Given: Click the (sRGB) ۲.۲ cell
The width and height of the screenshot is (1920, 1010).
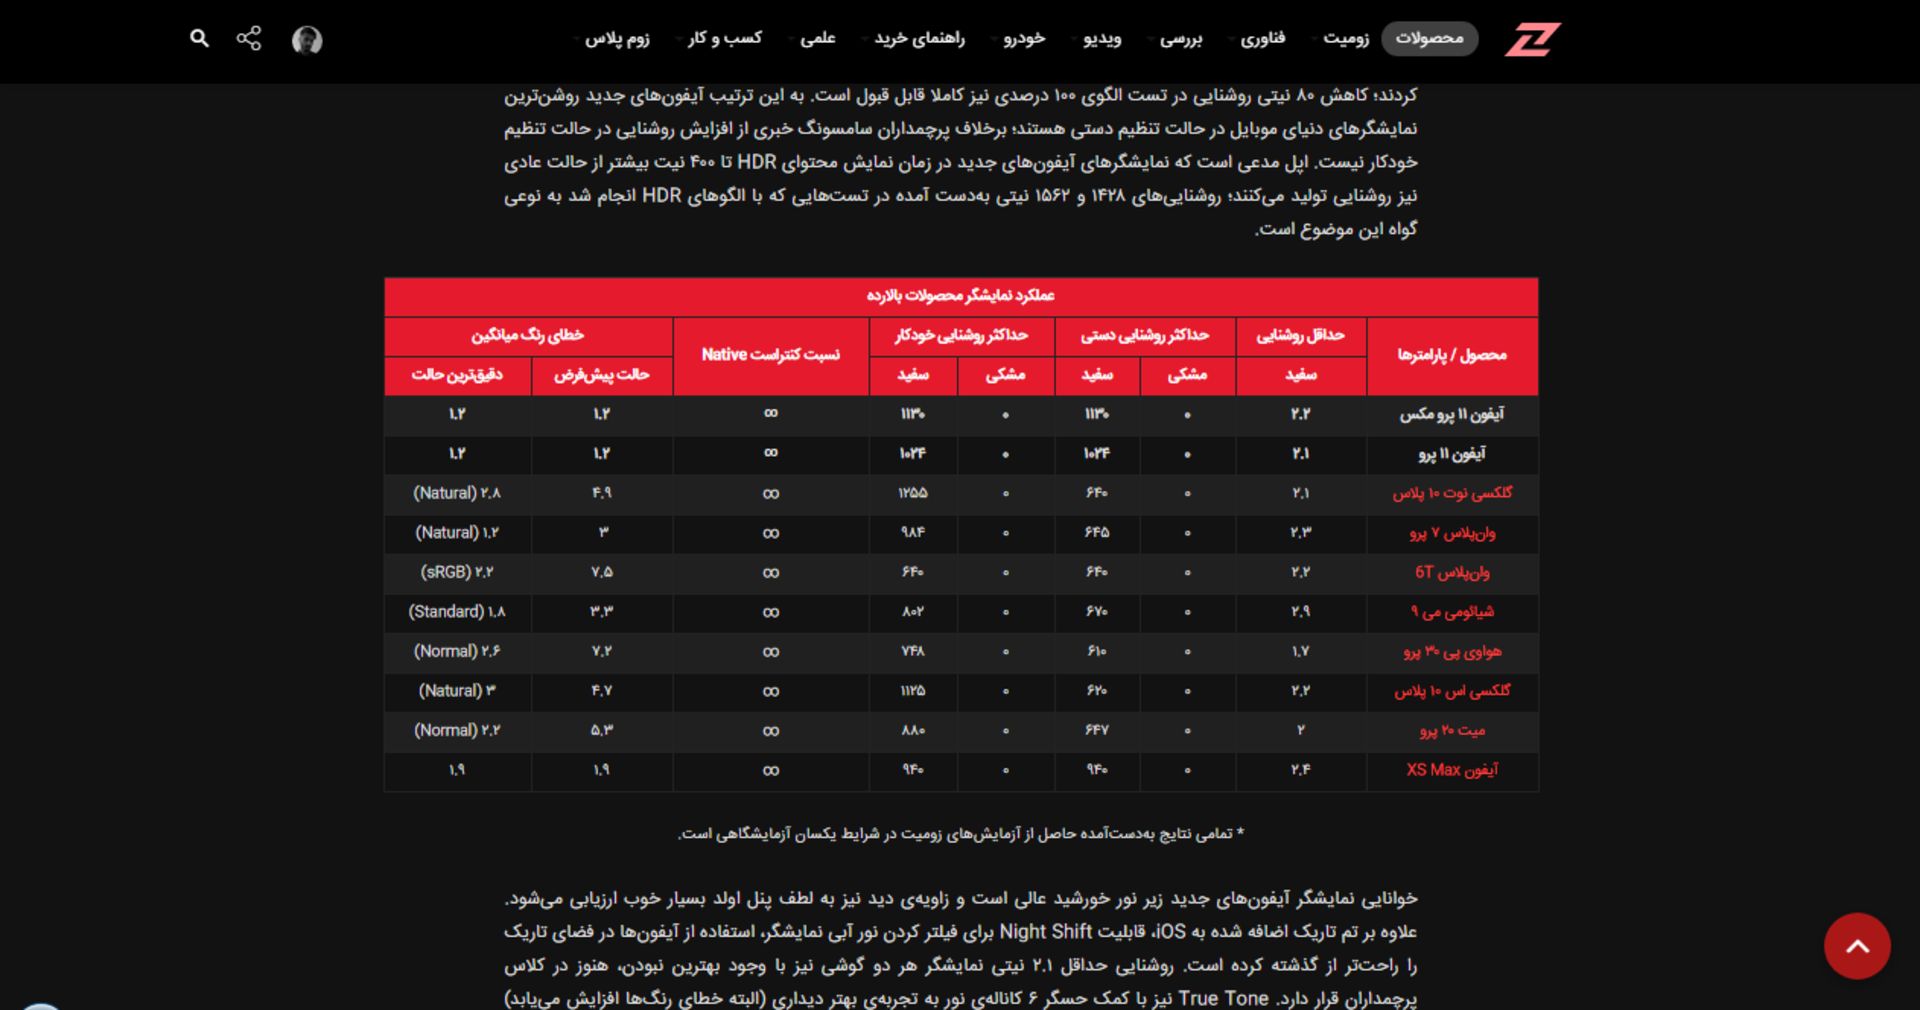Looking at the screenshot, I should point(457,572).
